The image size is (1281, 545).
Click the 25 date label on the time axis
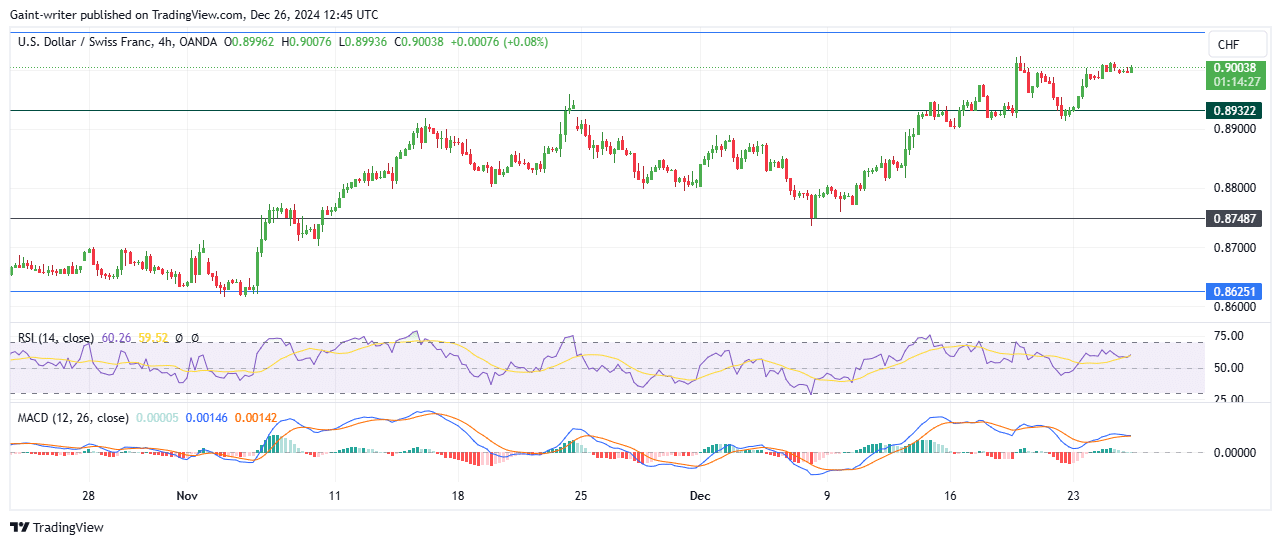580,495
